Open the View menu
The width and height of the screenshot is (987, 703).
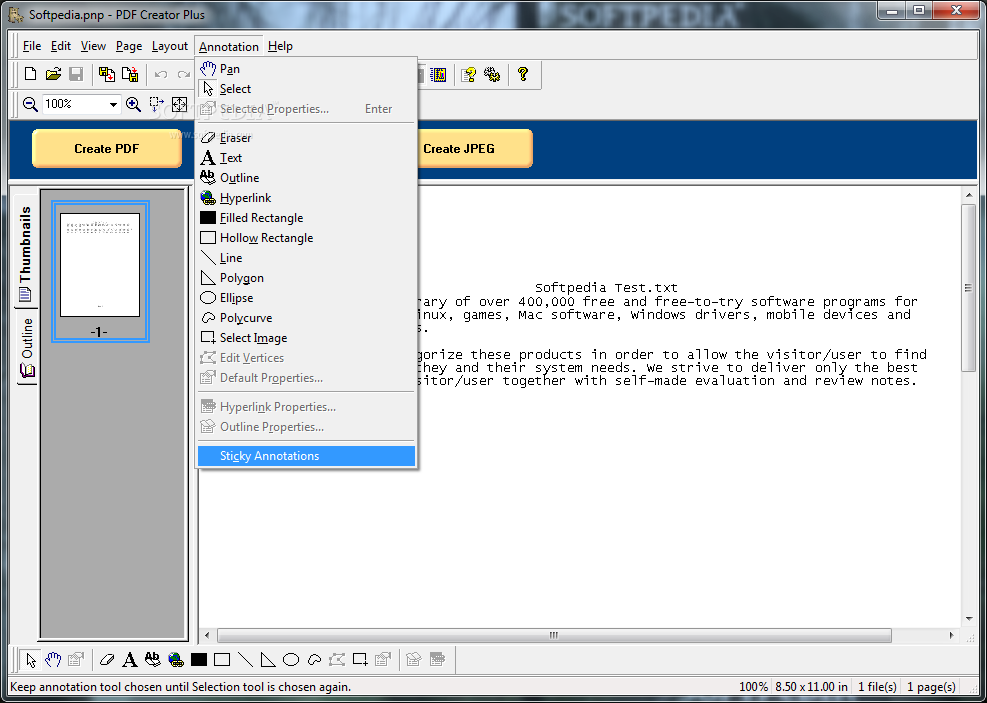pyautogui.click(x=93, y=46)
